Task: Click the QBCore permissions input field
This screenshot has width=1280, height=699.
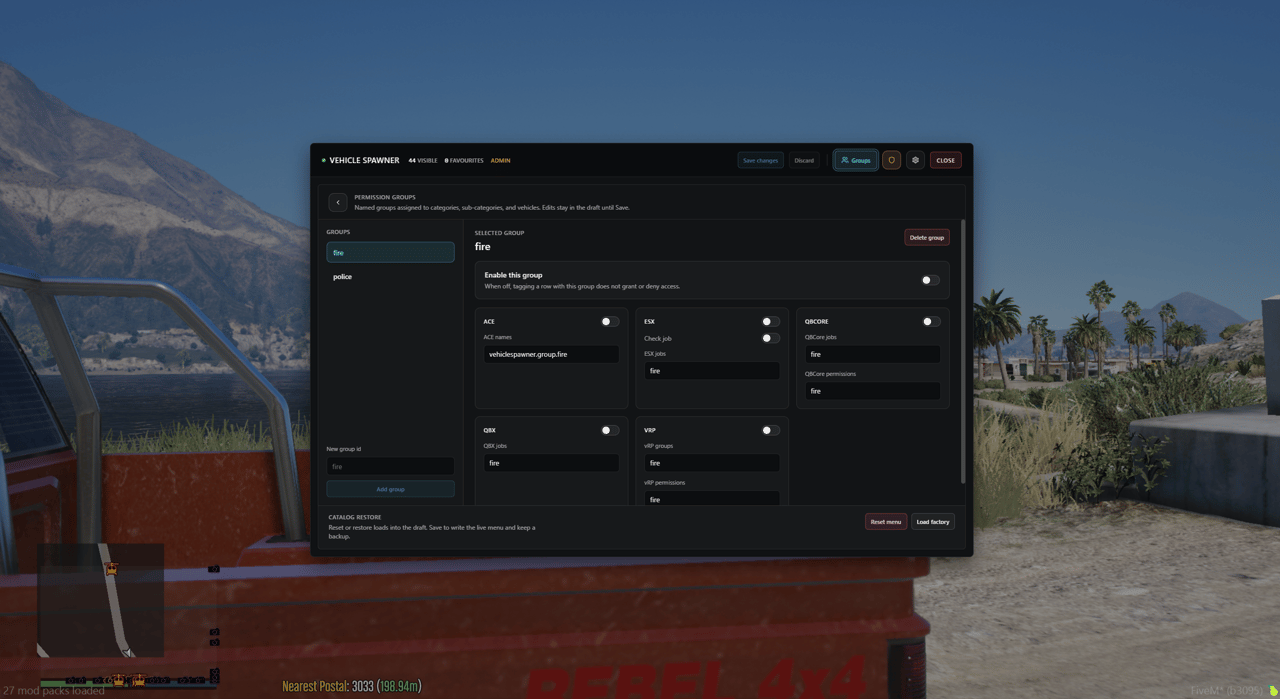Action: 872,391
